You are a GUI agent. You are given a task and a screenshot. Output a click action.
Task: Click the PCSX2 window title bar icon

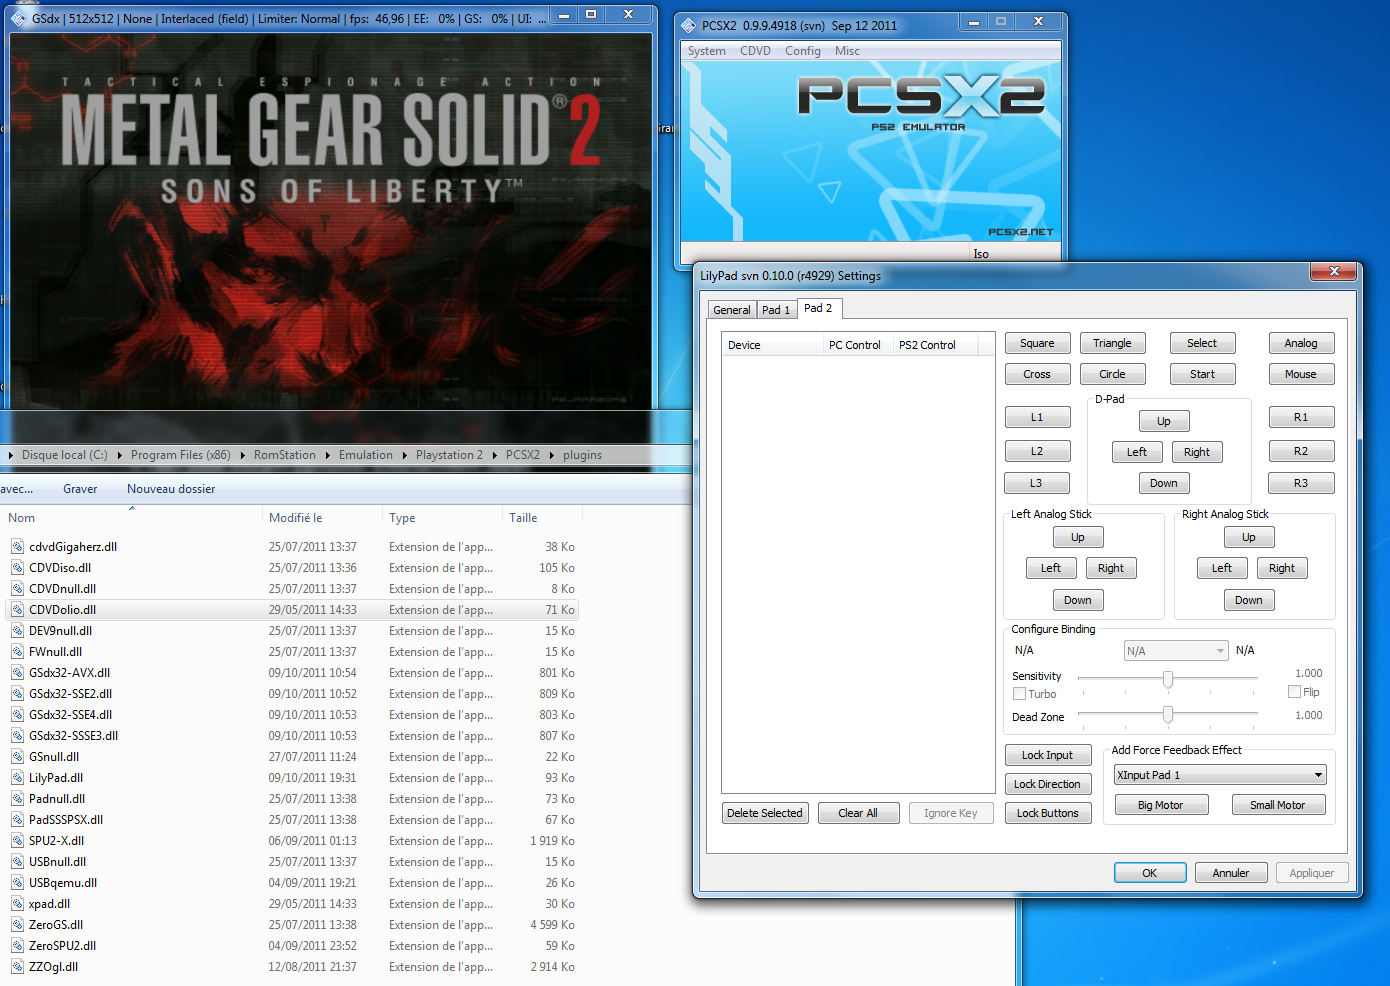coord(688,25)
